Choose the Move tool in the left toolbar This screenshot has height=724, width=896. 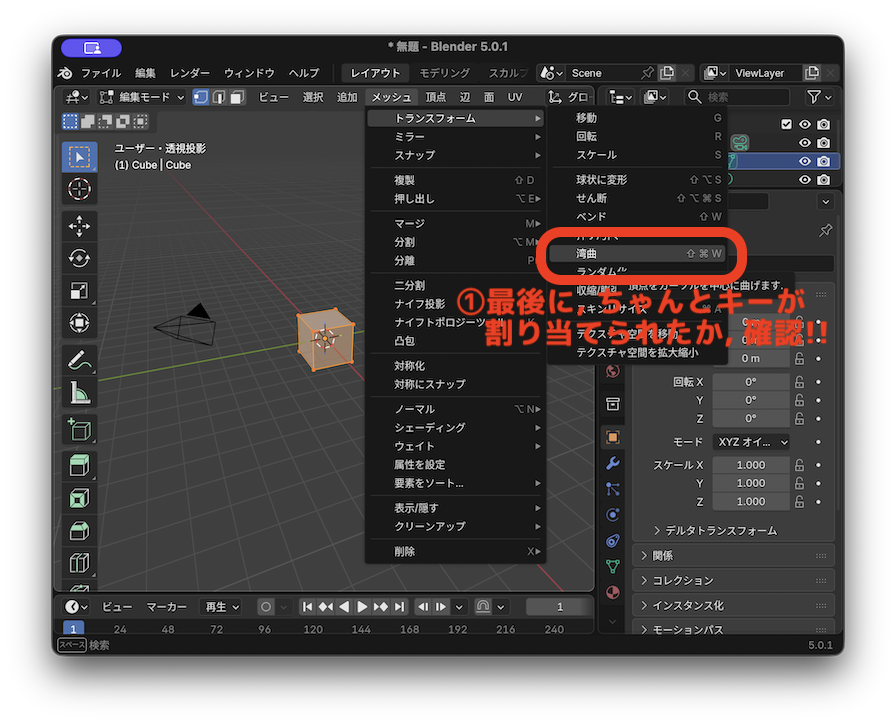tap(79, 226)
